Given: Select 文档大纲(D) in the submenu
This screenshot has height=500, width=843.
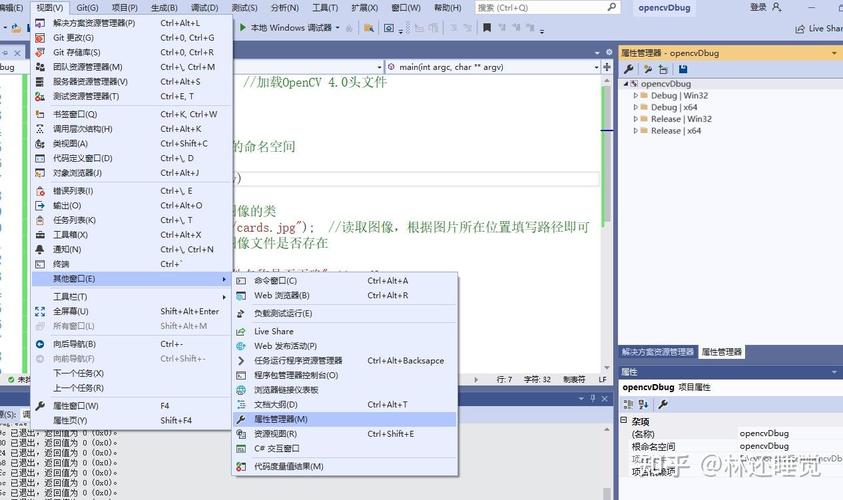Looking at the screenshot, I should 345,405.
